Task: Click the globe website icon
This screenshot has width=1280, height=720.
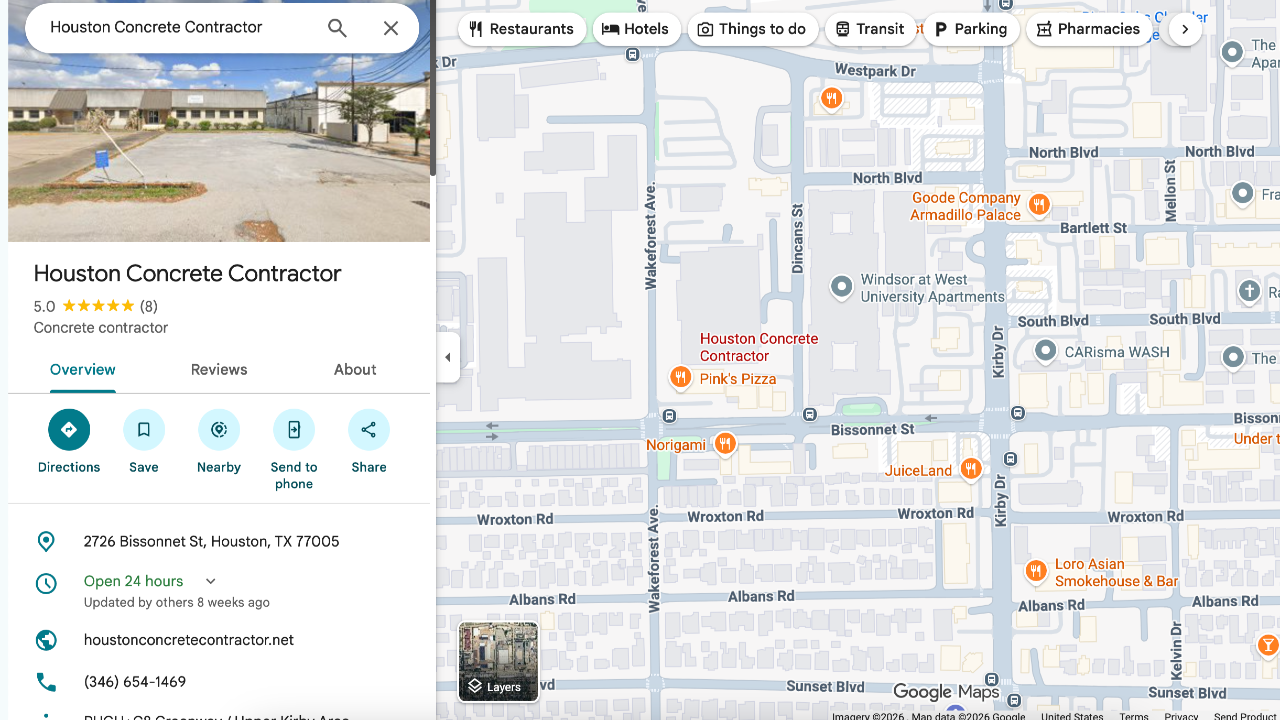Action: coord(46,640)
